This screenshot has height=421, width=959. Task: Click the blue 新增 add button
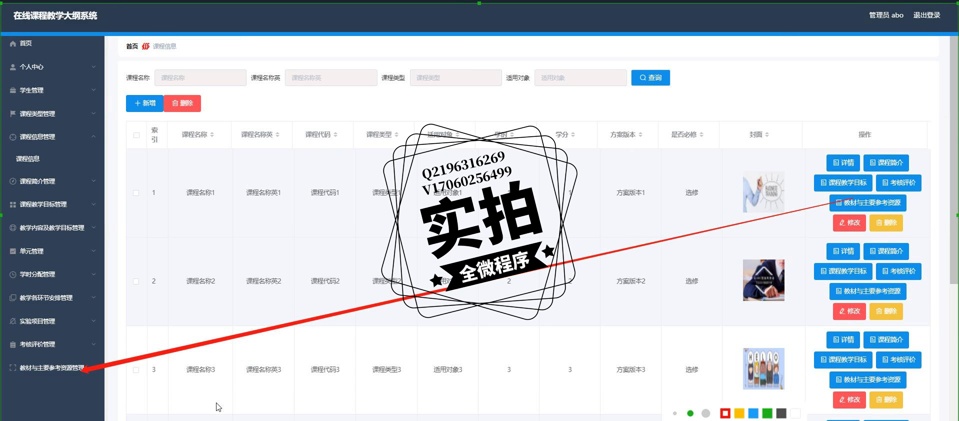pyautogui.click(x=144, y=103)
